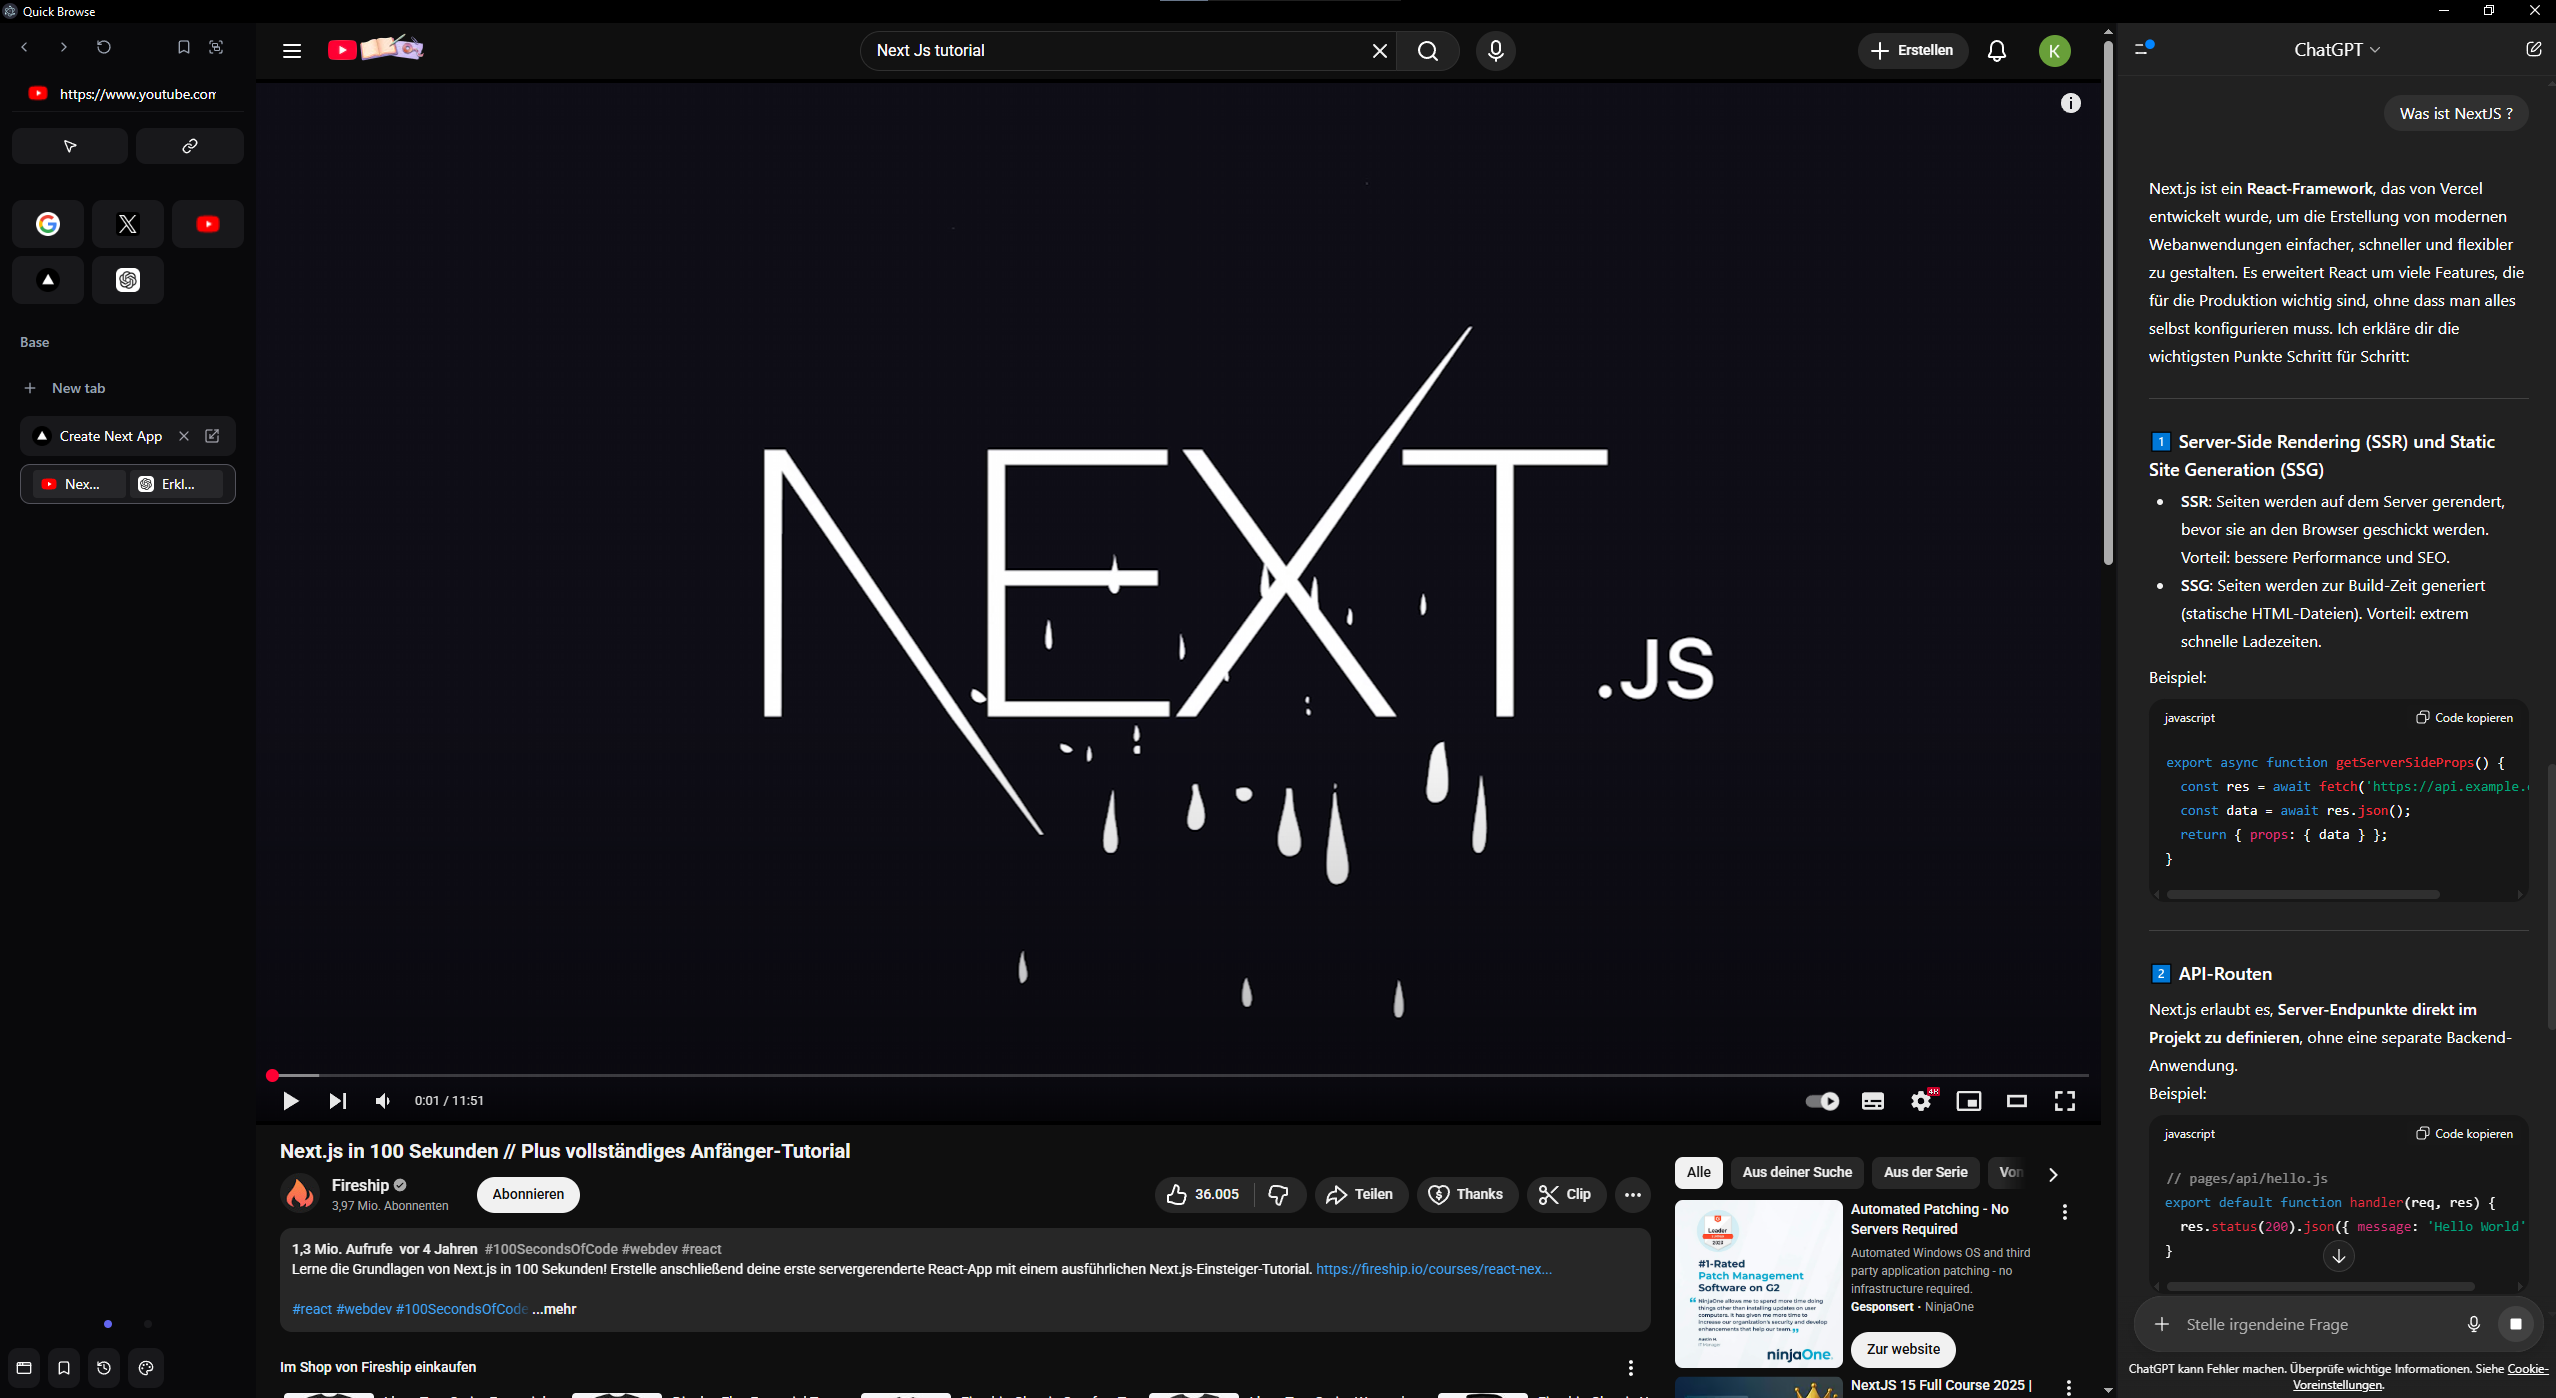
Task: Copy the getServerSideProps code block
Action: (2464, 718)
